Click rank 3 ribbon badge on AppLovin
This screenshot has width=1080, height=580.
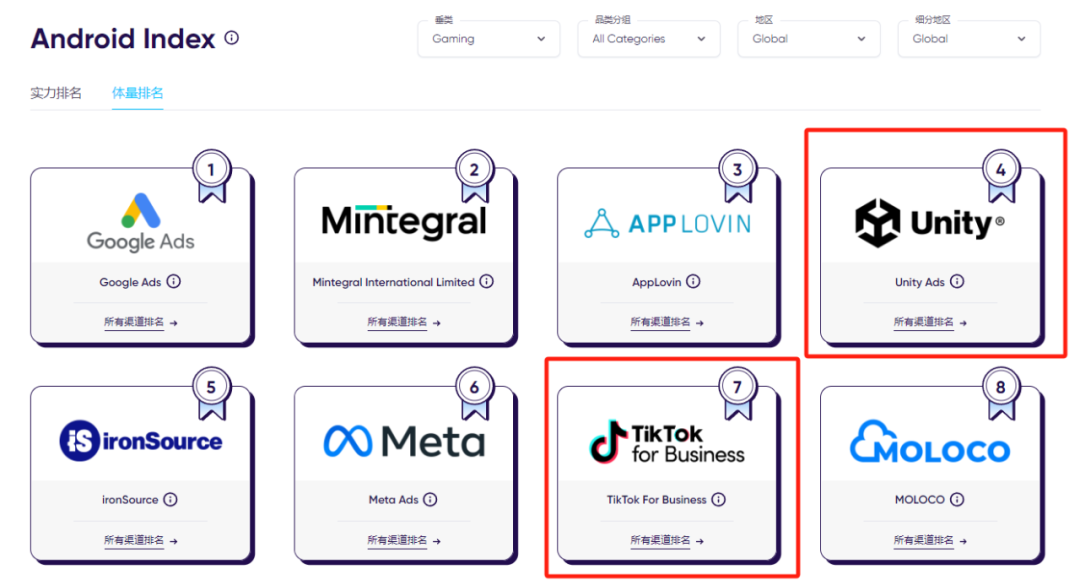(738, 174)
